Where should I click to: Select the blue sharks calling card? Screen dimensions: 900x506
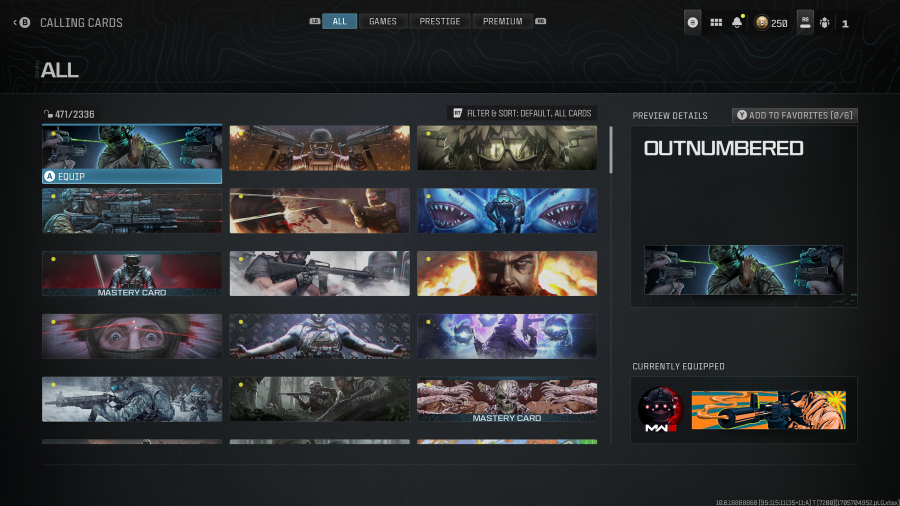tap(507, 211)
